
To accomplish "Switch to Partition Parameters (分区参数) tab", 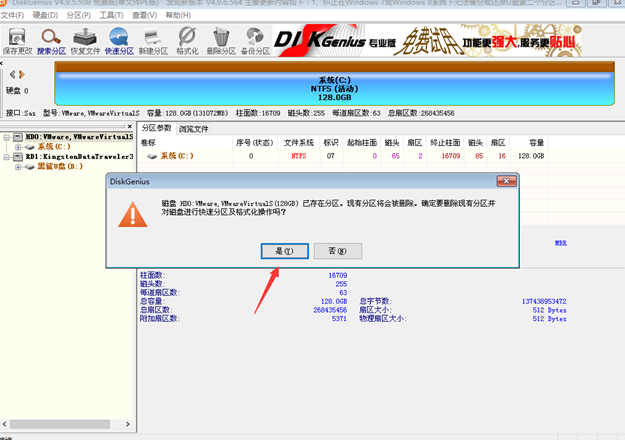I will (156, 128).
